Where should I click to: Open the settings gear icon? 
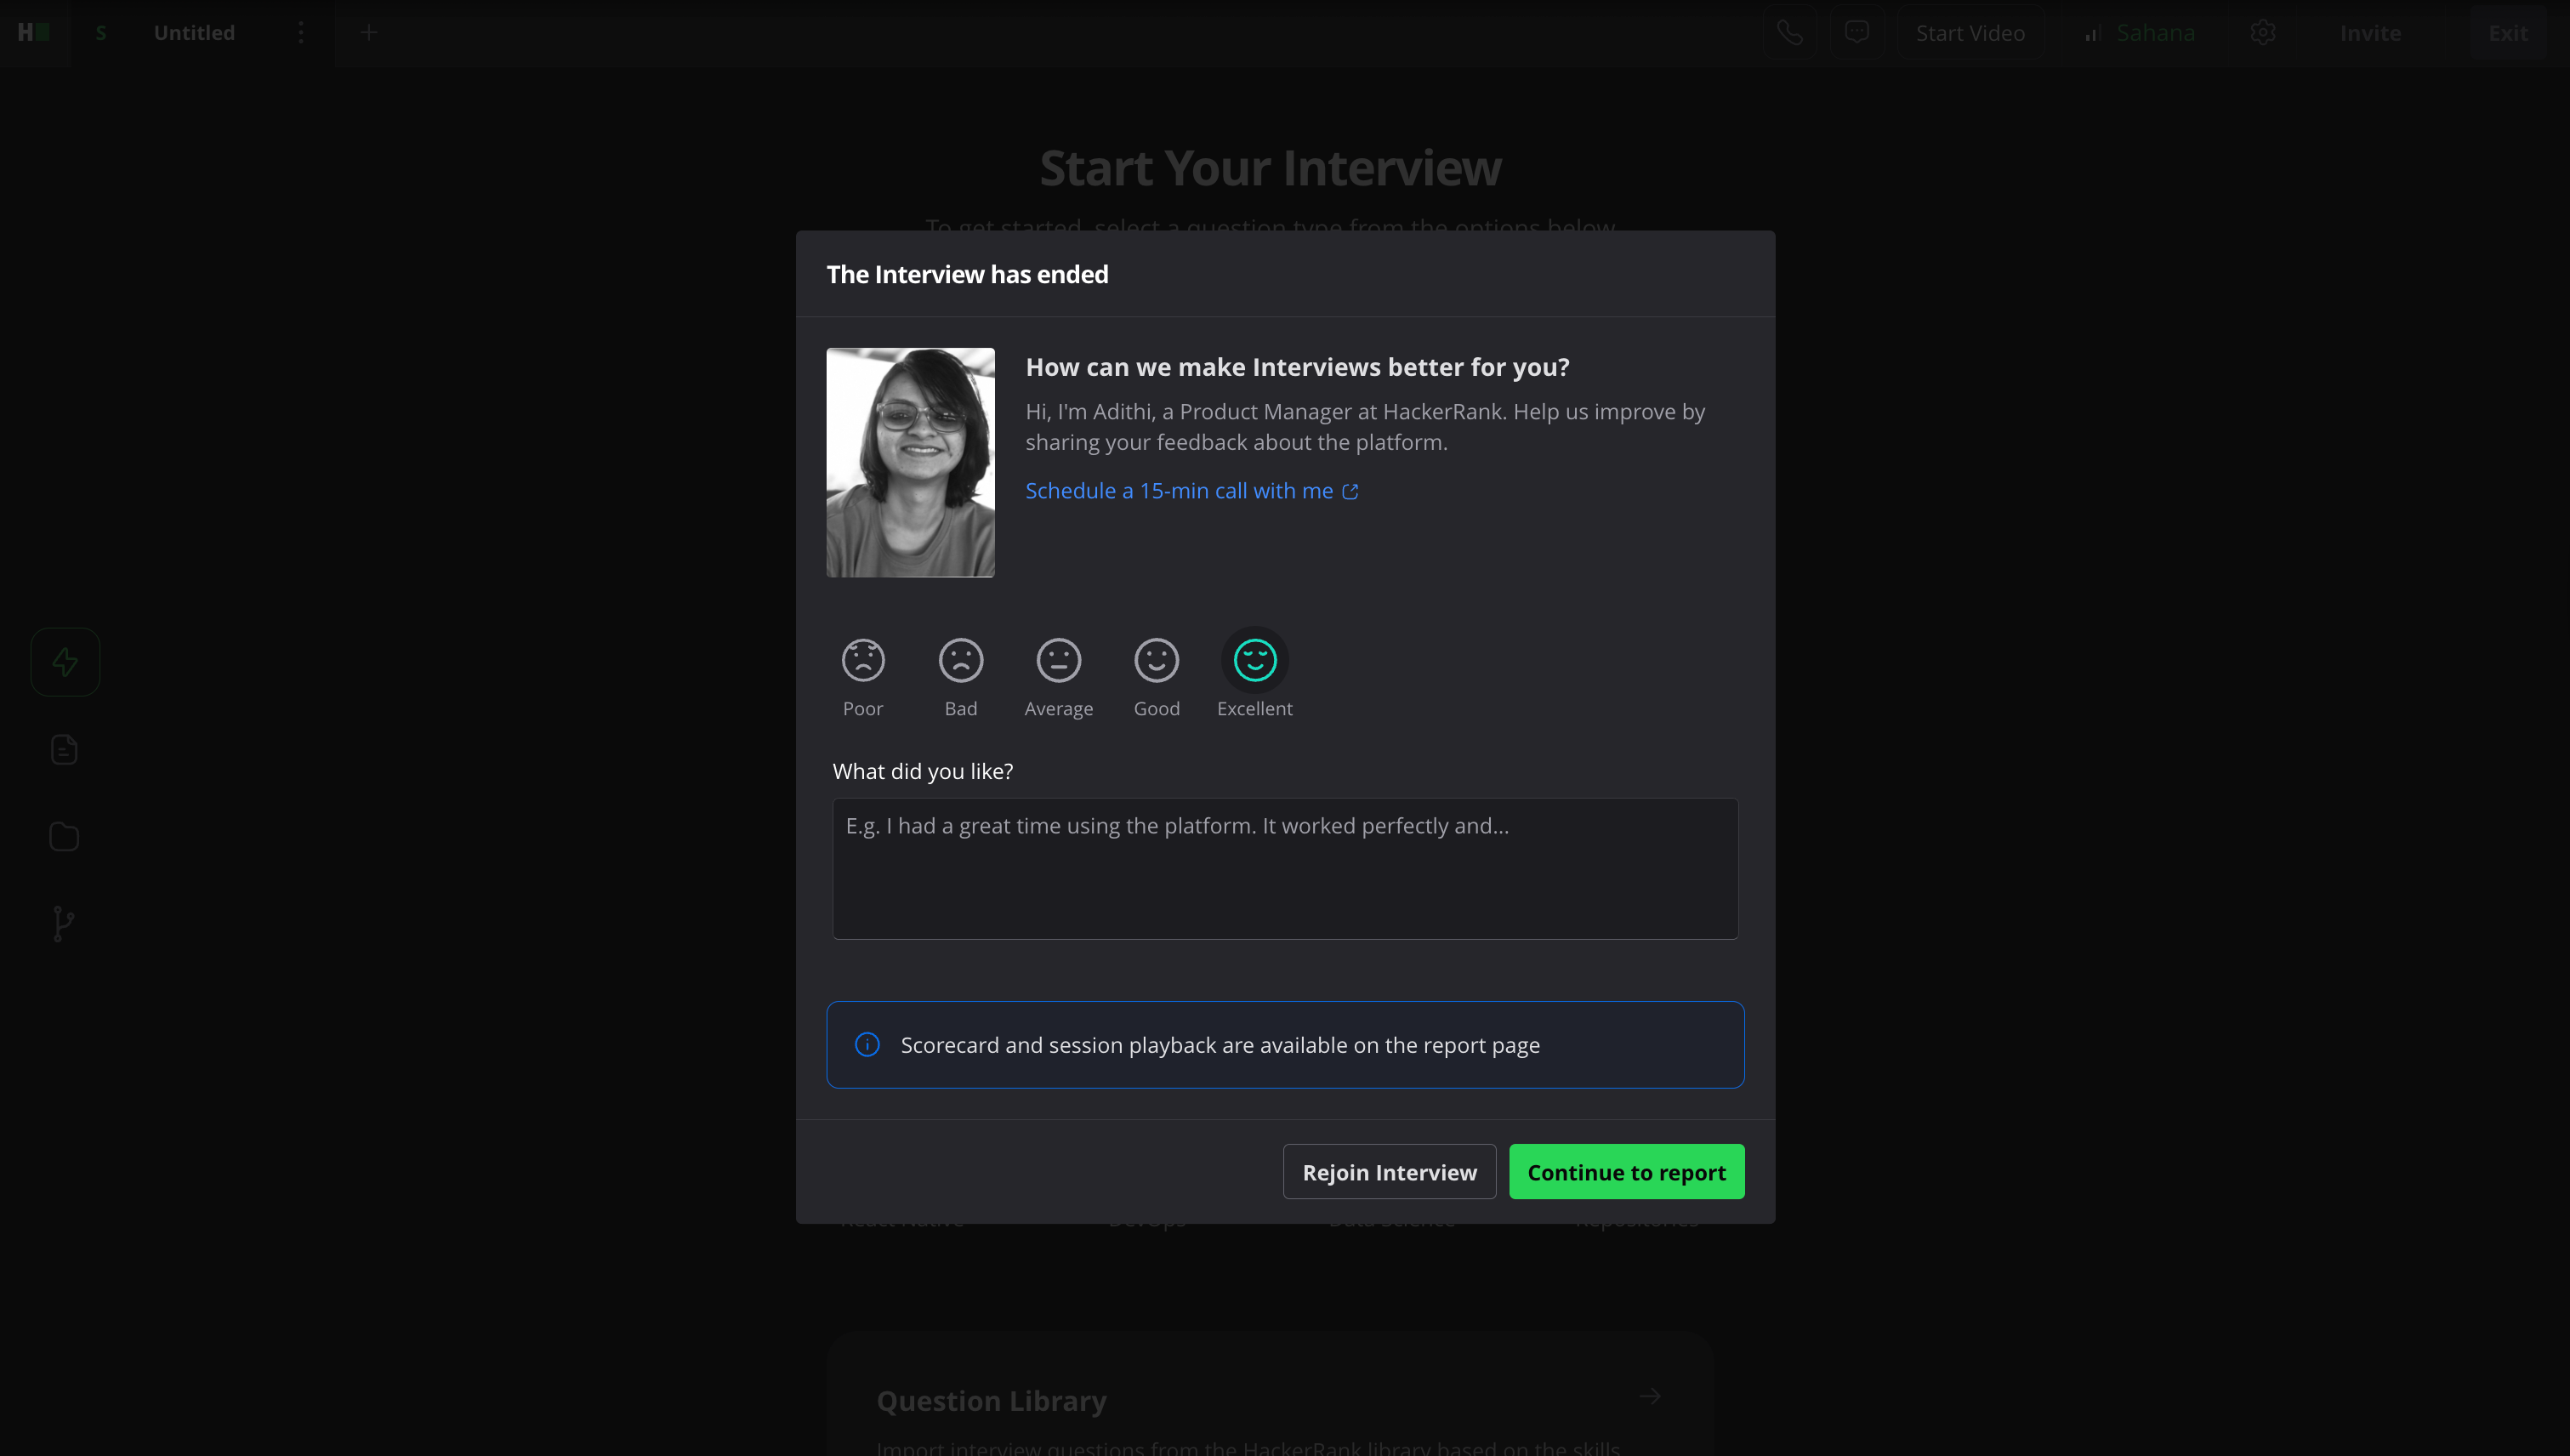(2263, 33)
